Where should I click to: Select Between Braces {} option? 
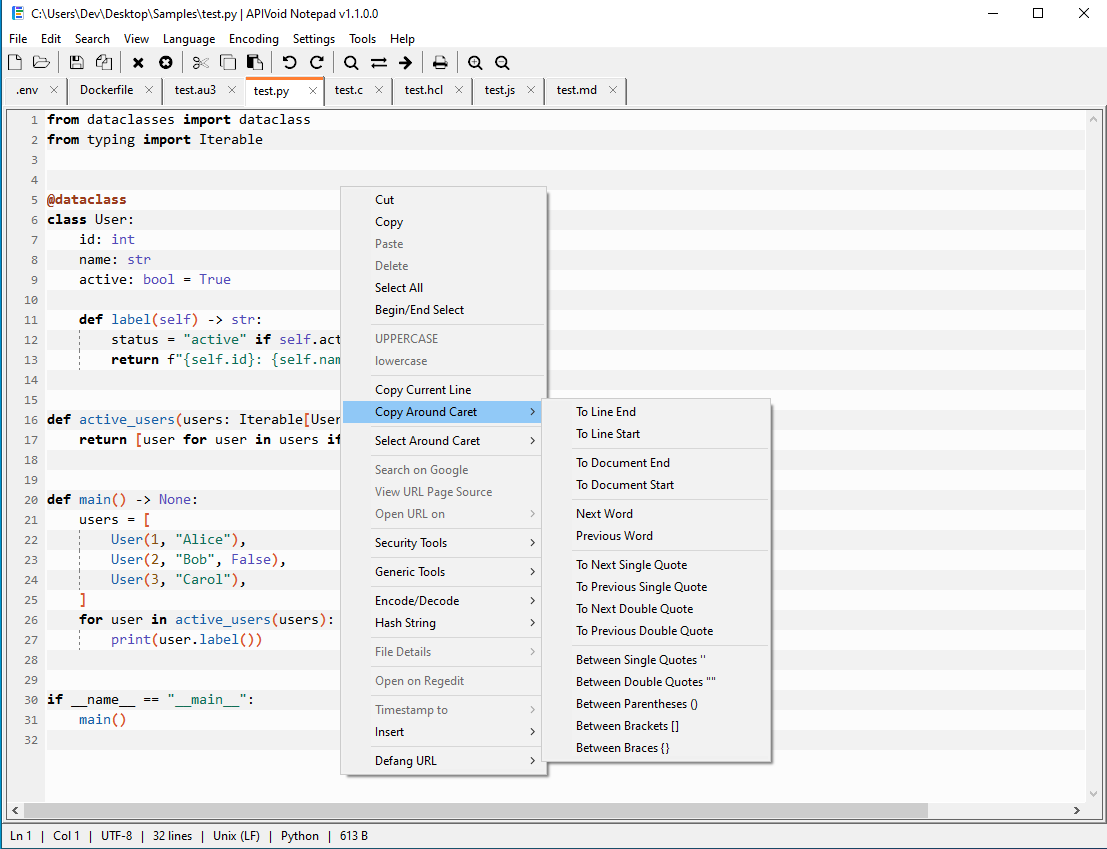(656, 747)
